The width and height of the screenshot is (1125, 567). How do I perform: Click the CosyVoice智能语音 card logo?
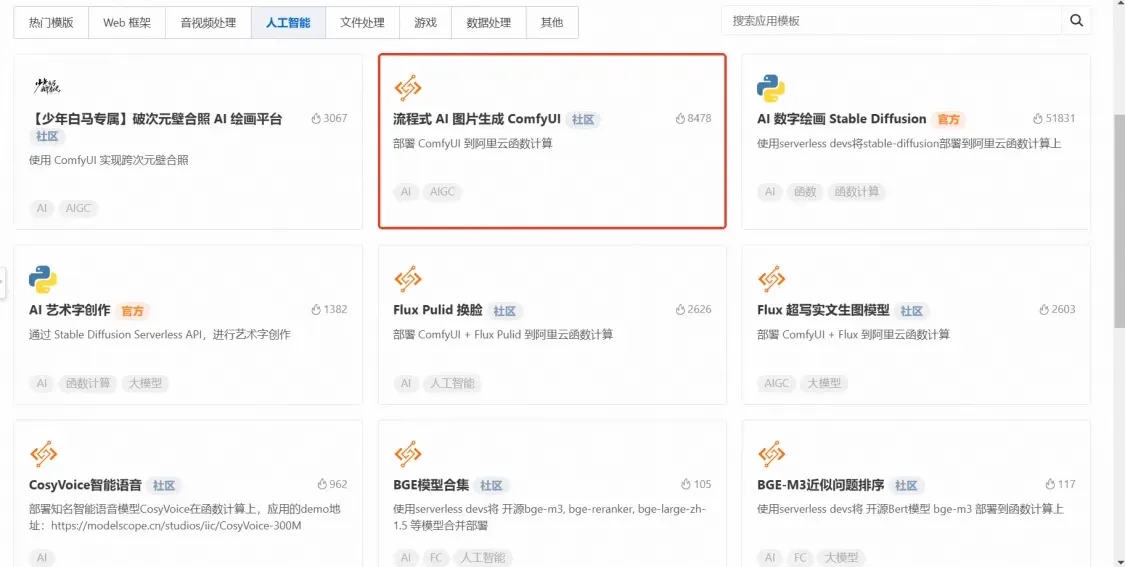(43, 454)
